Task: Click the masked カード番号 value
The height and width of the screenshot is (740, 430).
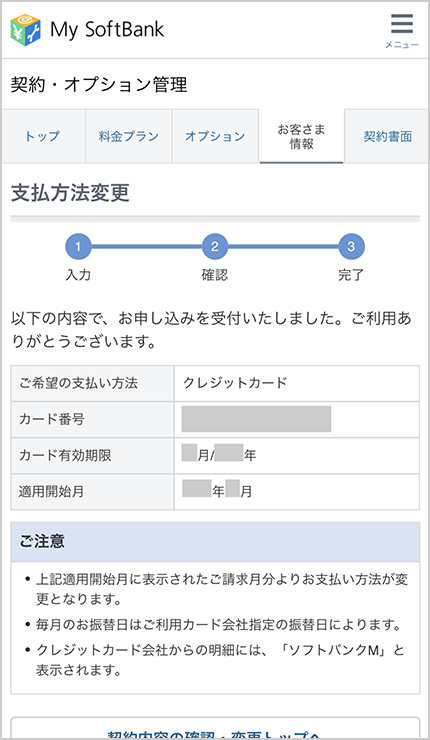Action: point(256,419)
